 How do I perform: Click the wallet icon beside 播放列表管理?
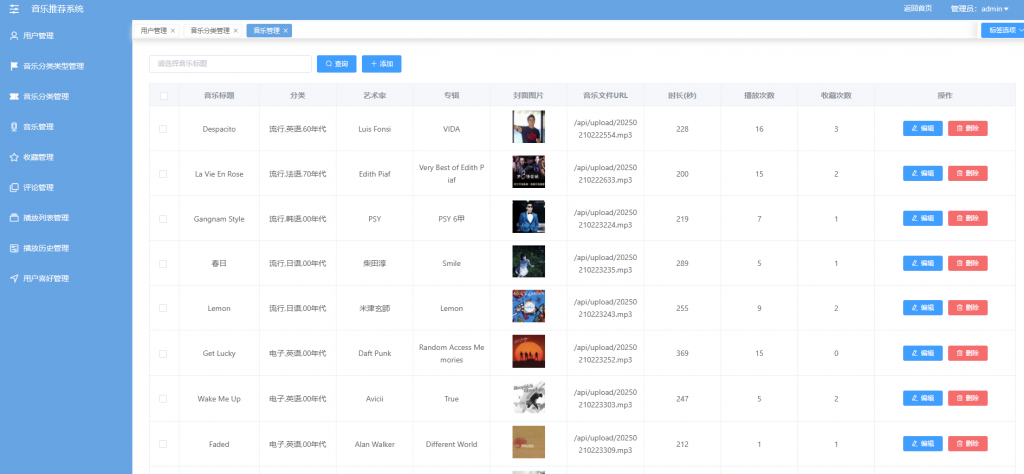click(x=14, y=218)
